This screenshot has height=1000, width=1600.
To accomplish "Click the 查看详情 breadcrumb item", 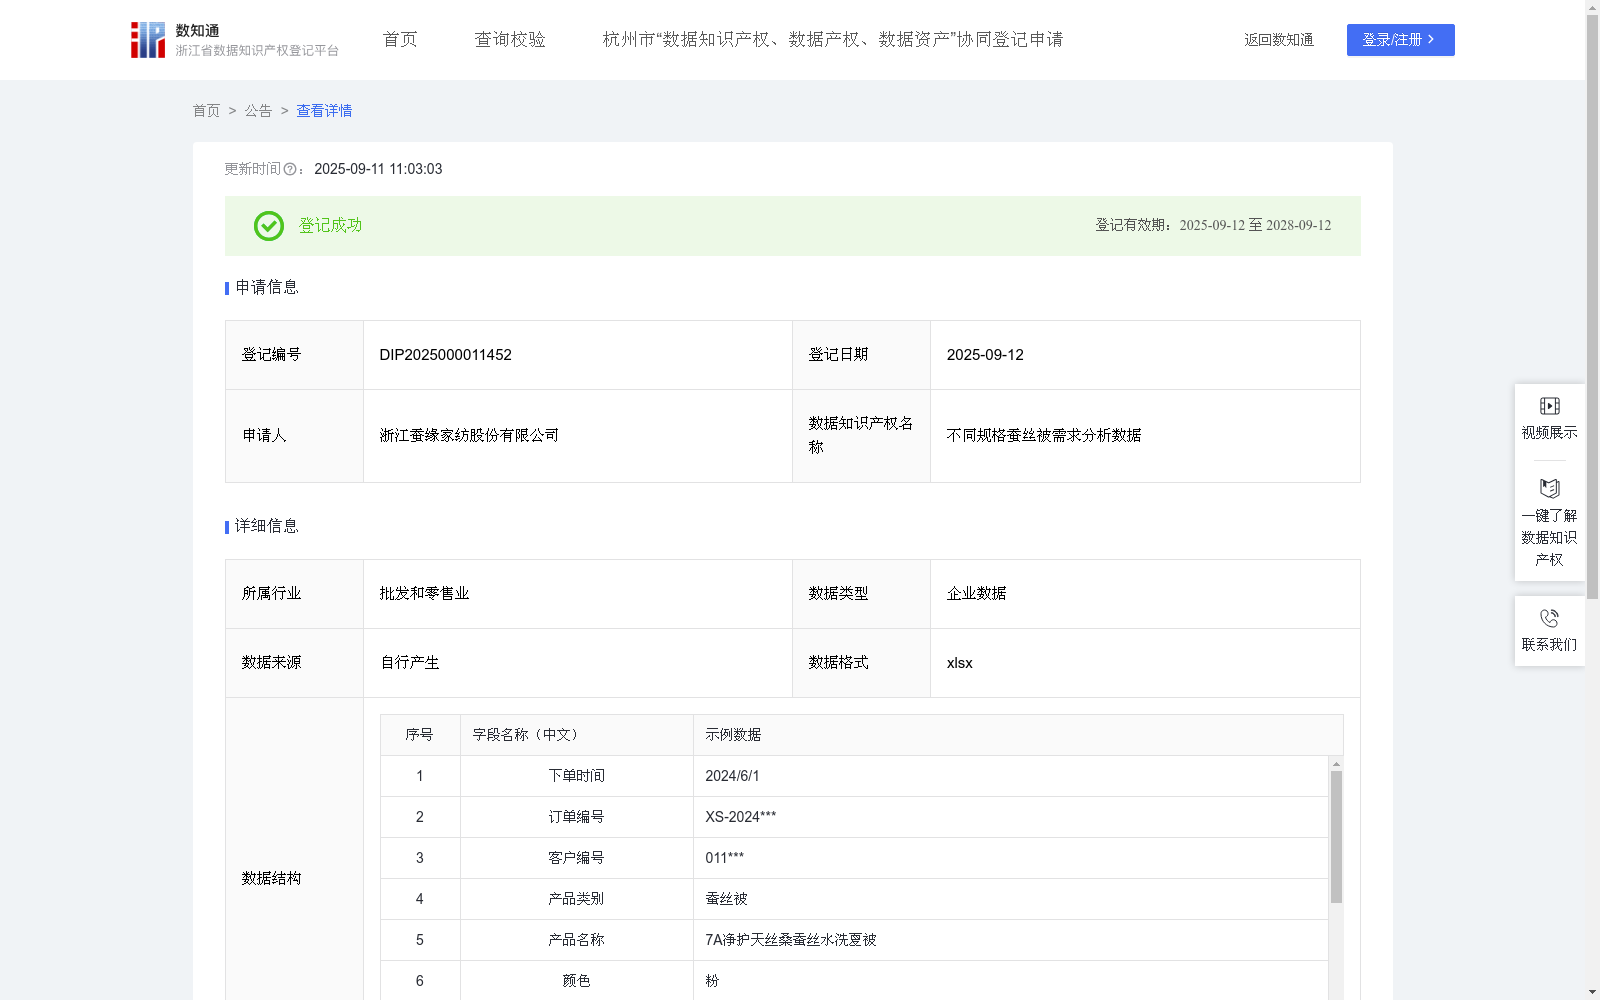I will (x=324, y=111).
